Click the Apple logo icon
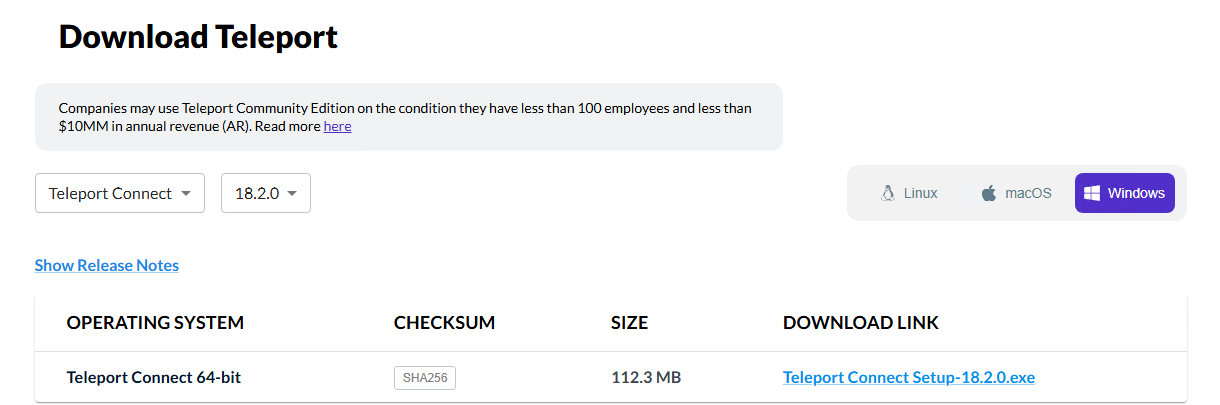 coord(988,193)
